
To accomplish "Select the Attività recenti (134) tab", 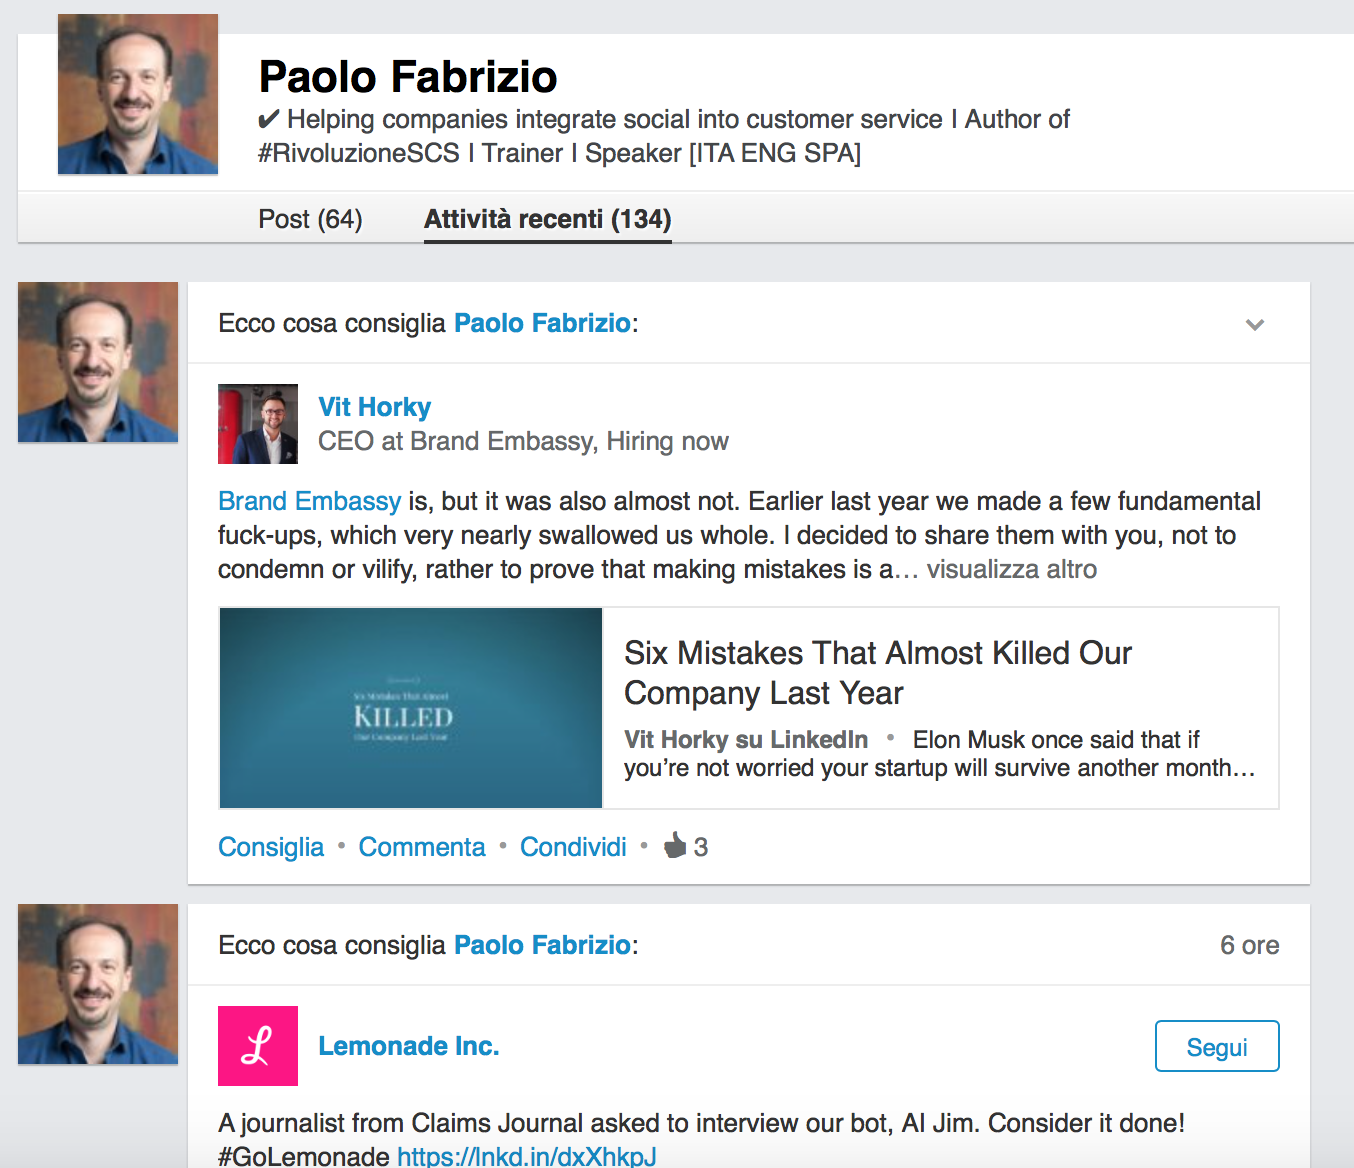I will point(547,219).
